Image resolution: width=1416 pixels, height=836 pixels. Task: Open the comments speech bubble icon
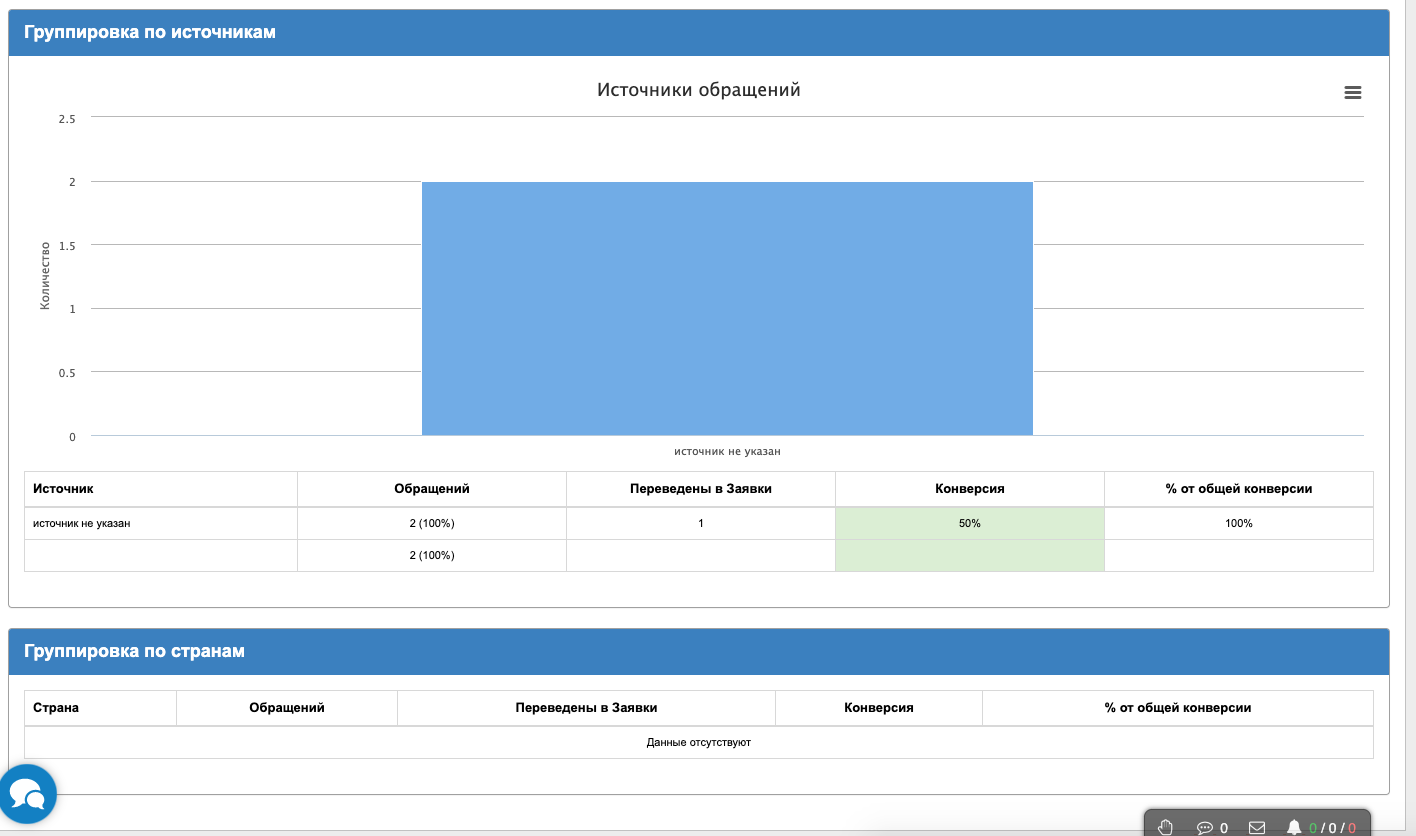[1205, 827]
